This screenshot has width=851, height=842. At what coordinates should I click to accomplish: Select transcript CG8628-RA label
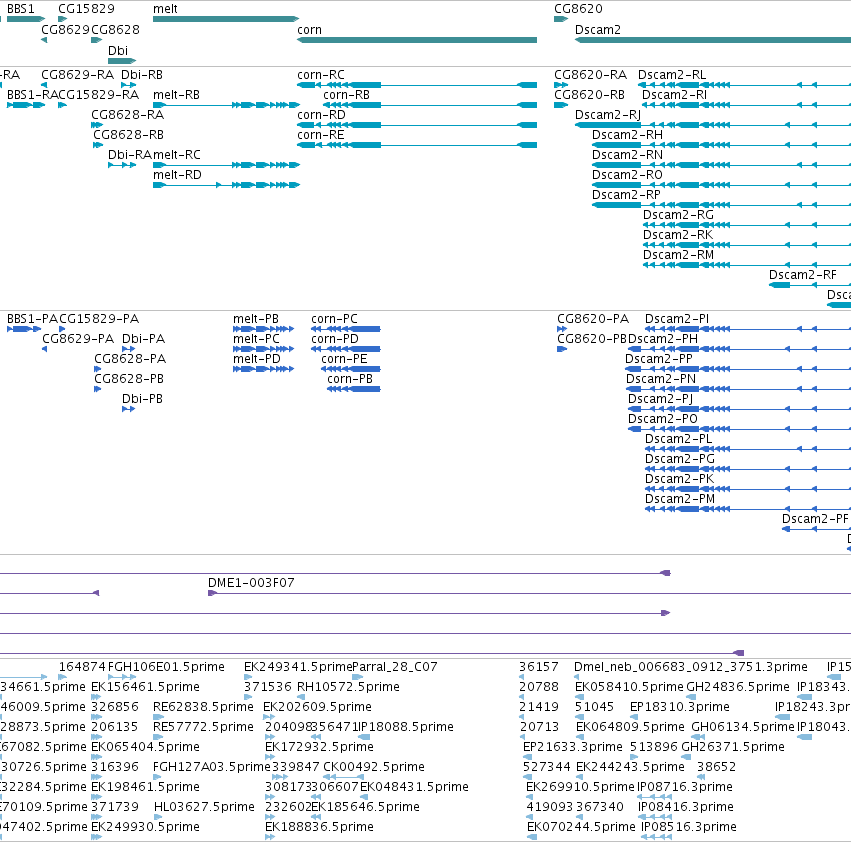pos(128,115)
